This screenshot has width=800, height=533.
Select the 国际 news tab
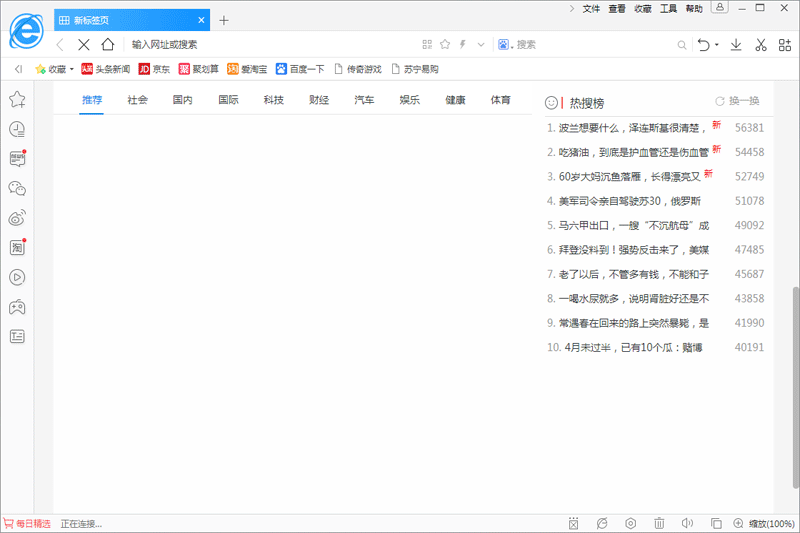(x=228, y=100)
